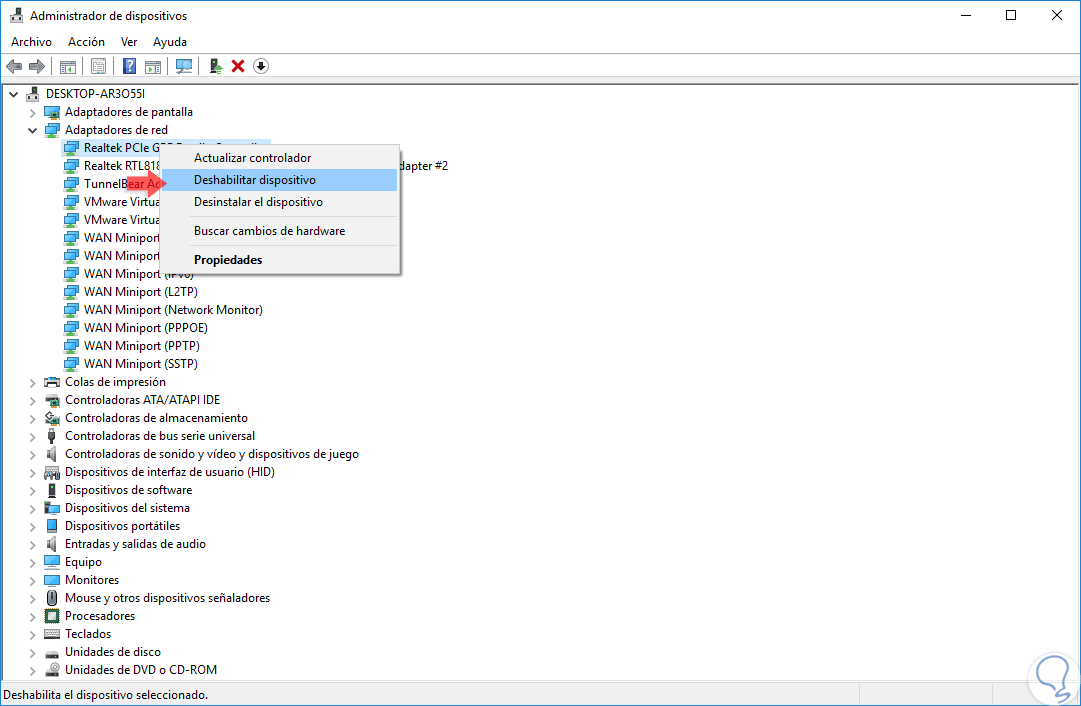
Task: Click the forward navigation arrow icon
Action: click(37, 66)
